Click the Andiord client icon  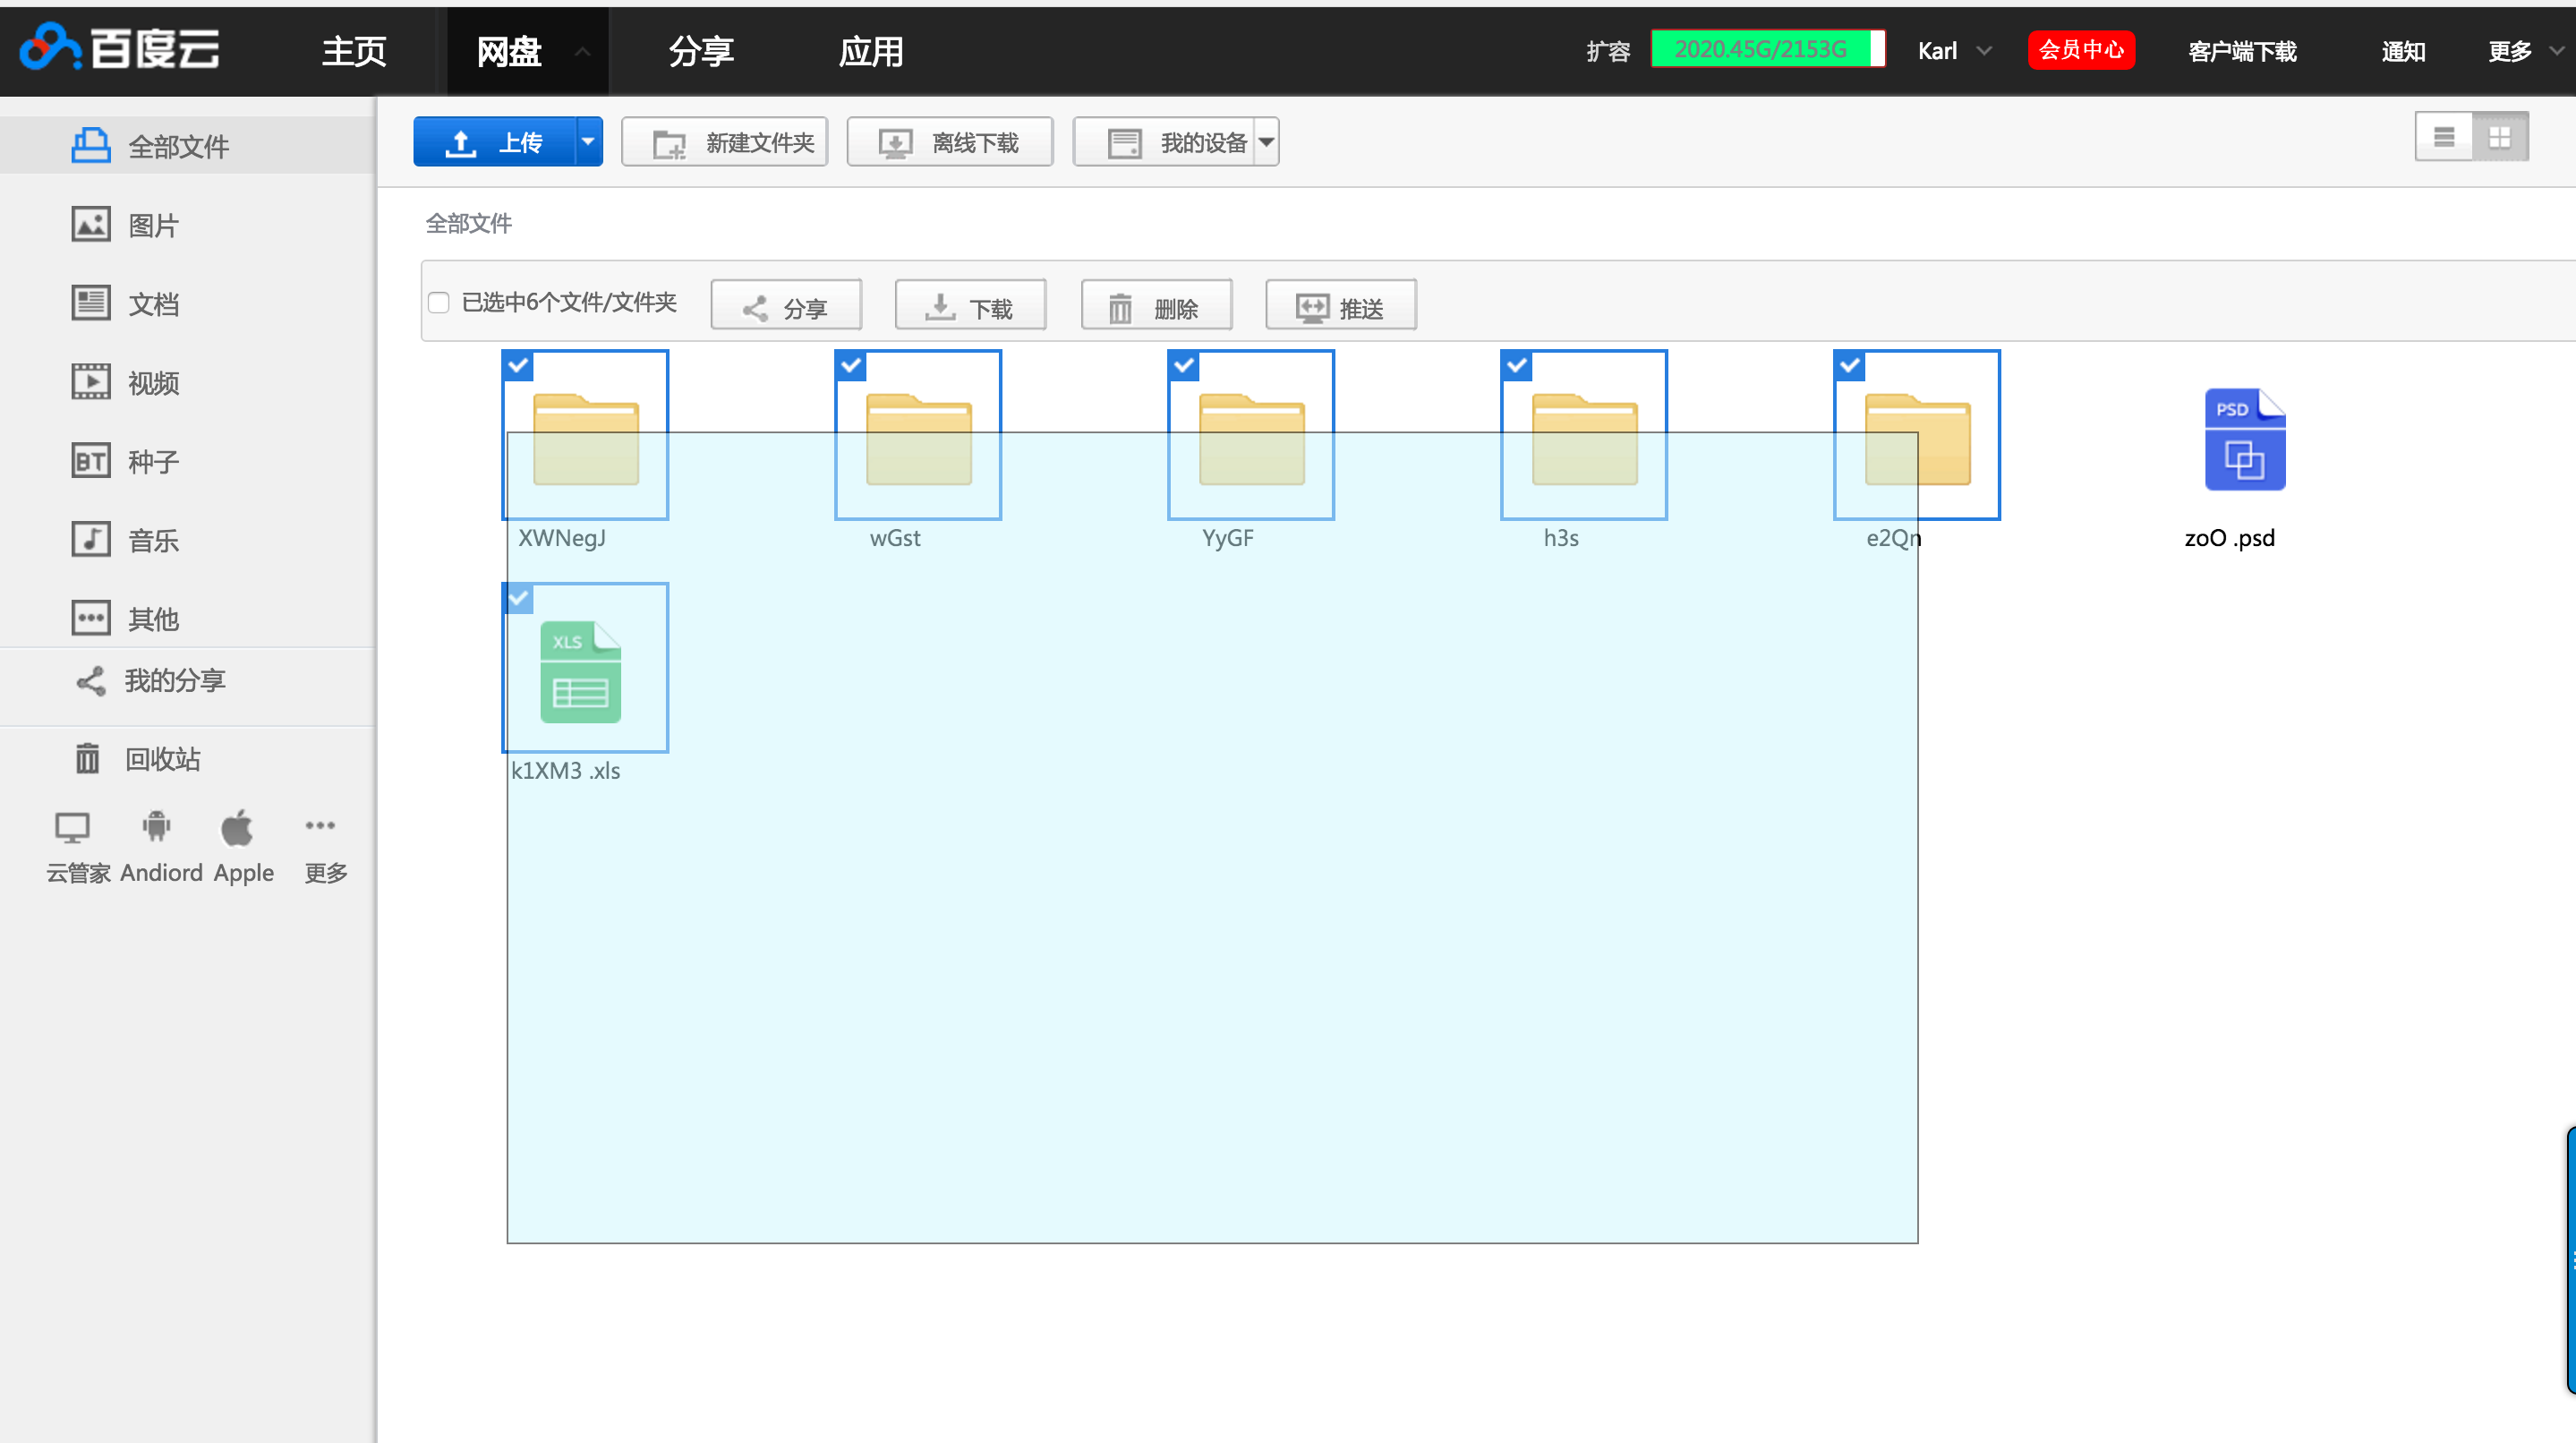point(157,827)
